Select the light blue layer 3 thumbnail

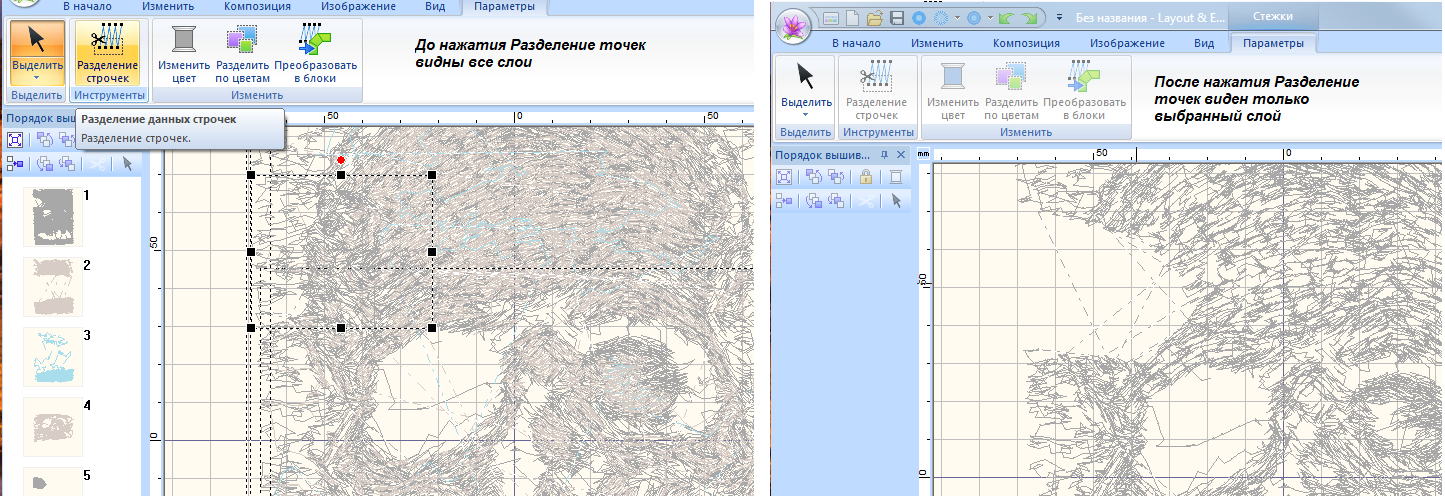53,356
